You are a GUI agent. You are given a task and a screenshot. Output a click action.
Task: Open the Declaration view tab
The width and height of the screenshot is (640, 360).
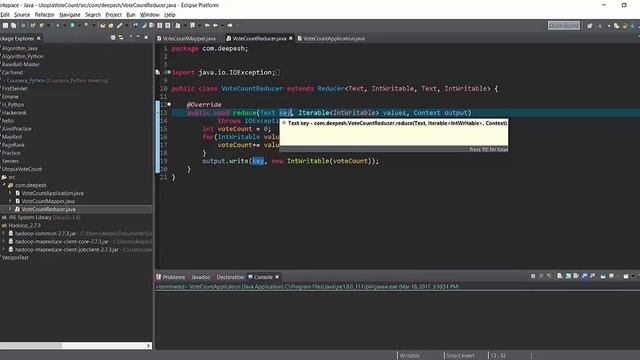coord(230,277)
